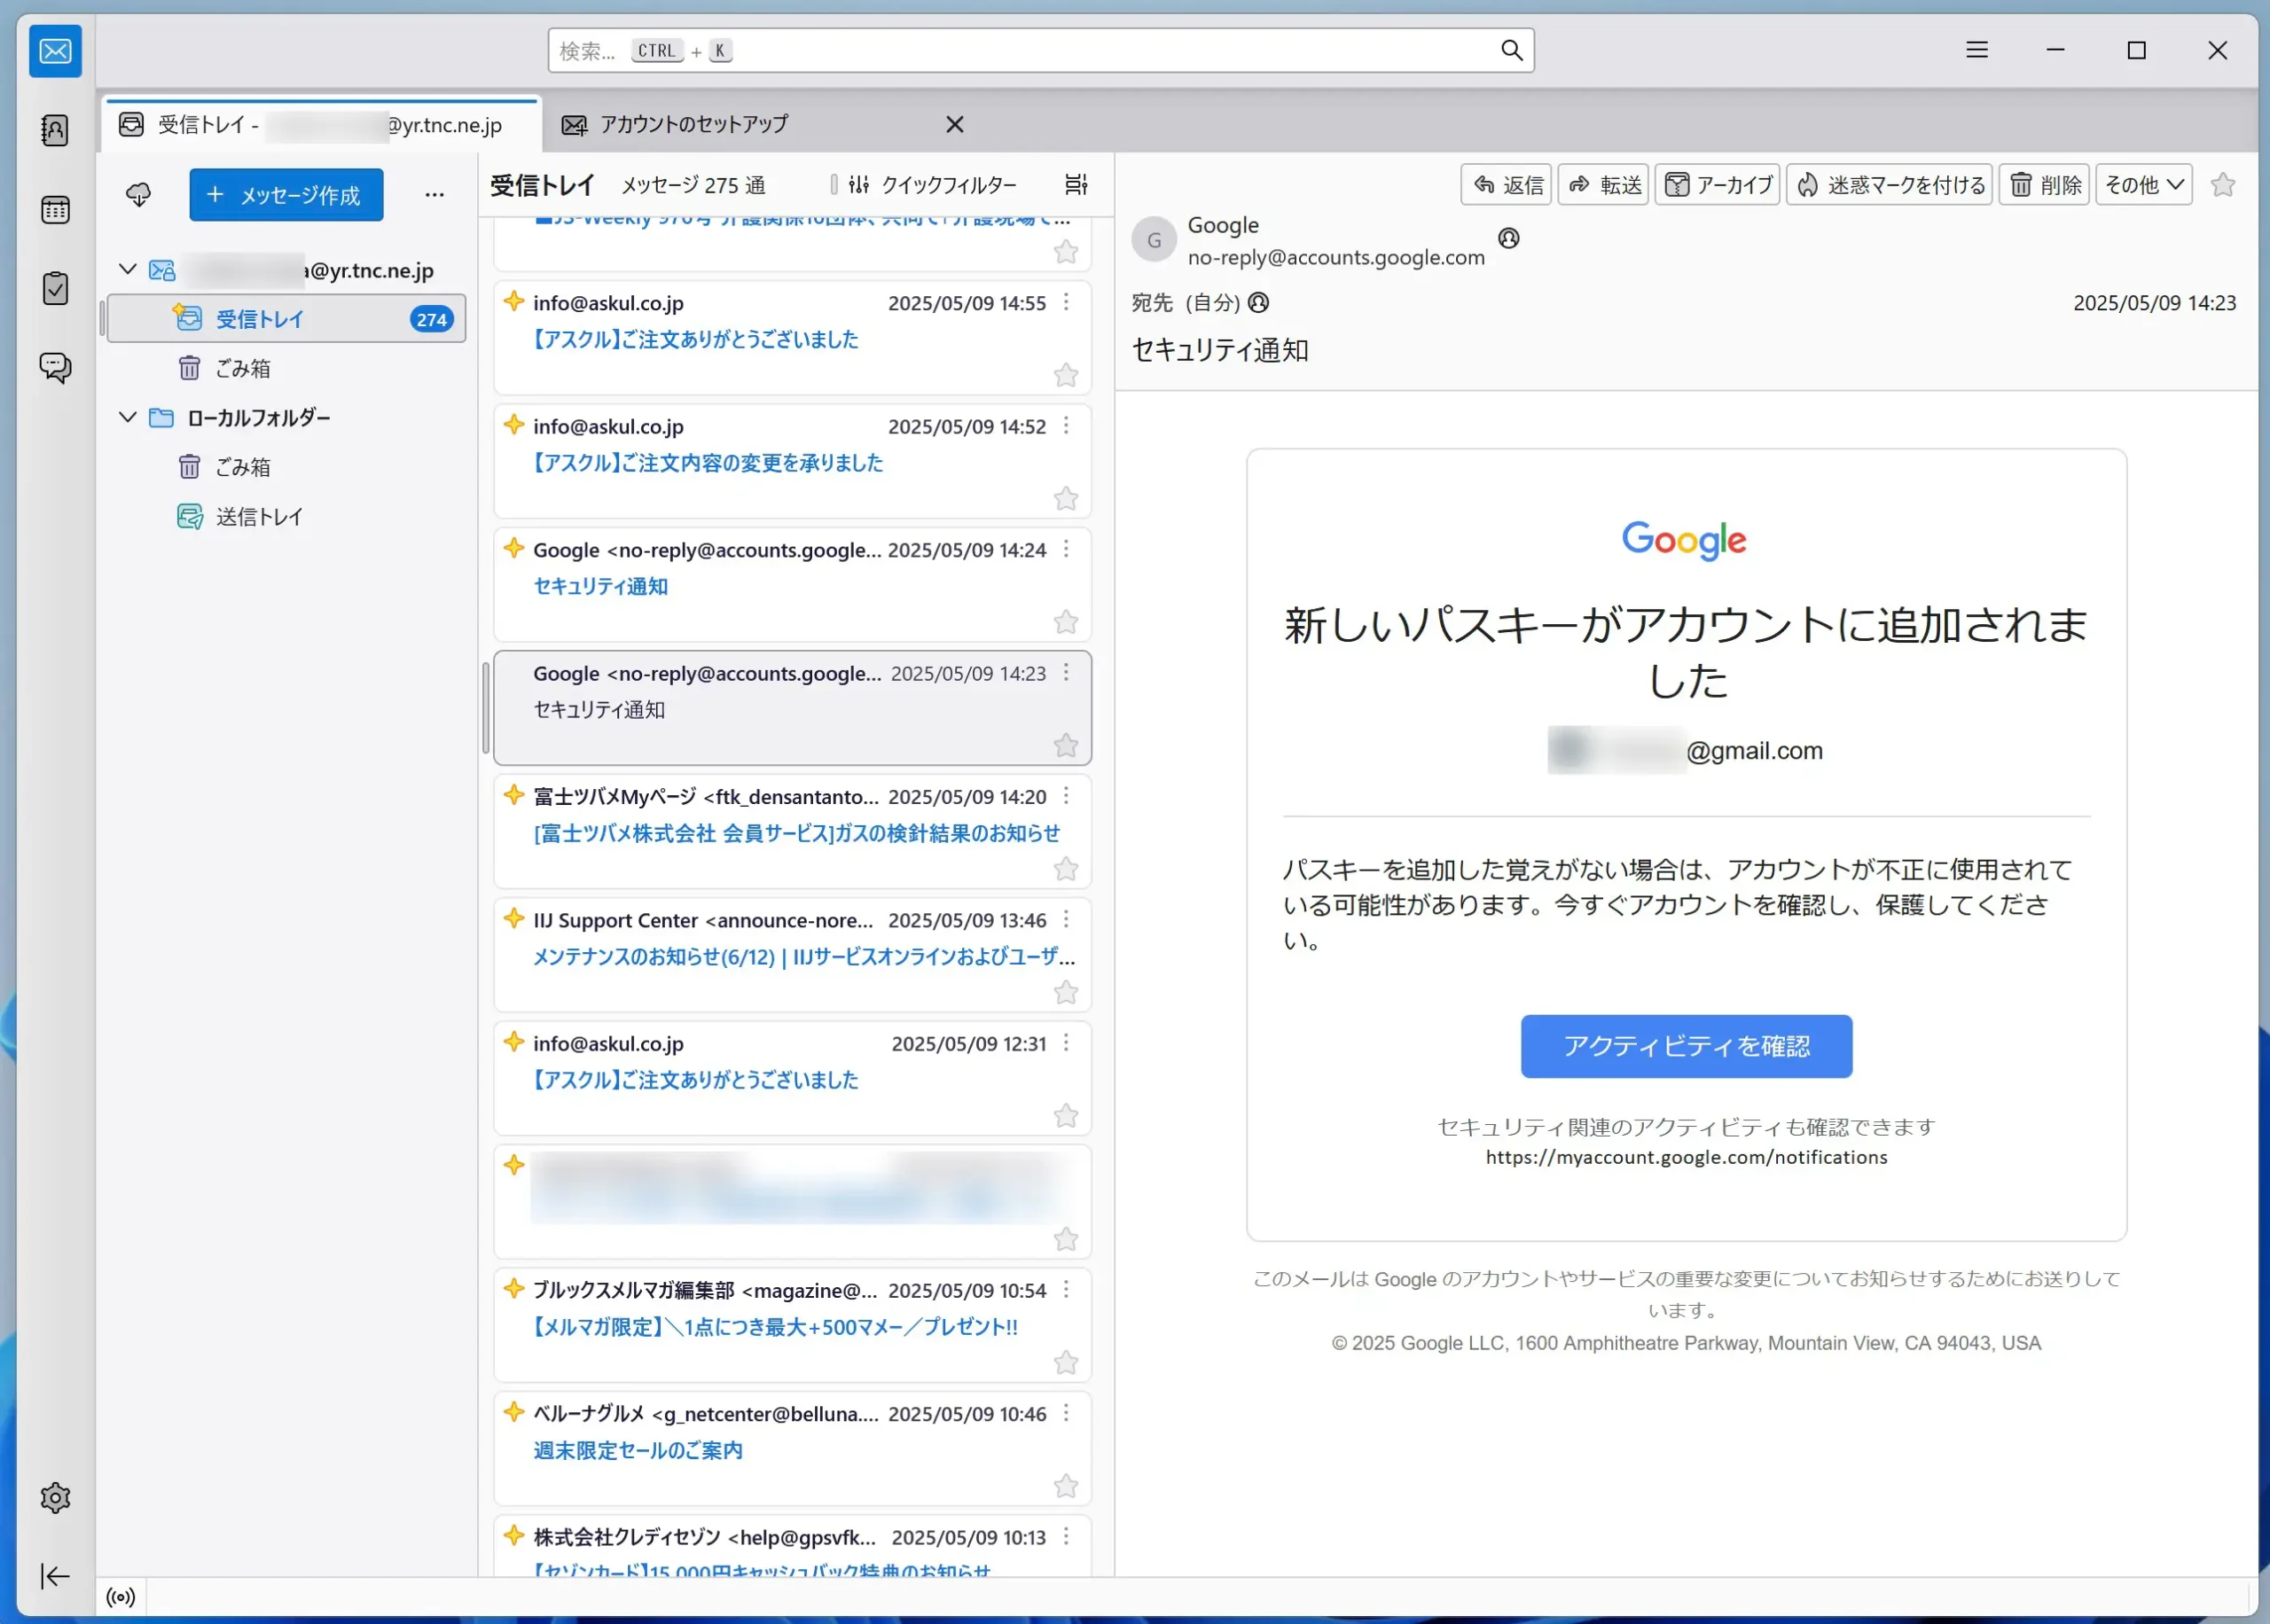Image resolution: width=2270 pixels, height=1624 pixels.
Task: Collapse the ローカルフォルダー tree
Action: tap(127, 417)
